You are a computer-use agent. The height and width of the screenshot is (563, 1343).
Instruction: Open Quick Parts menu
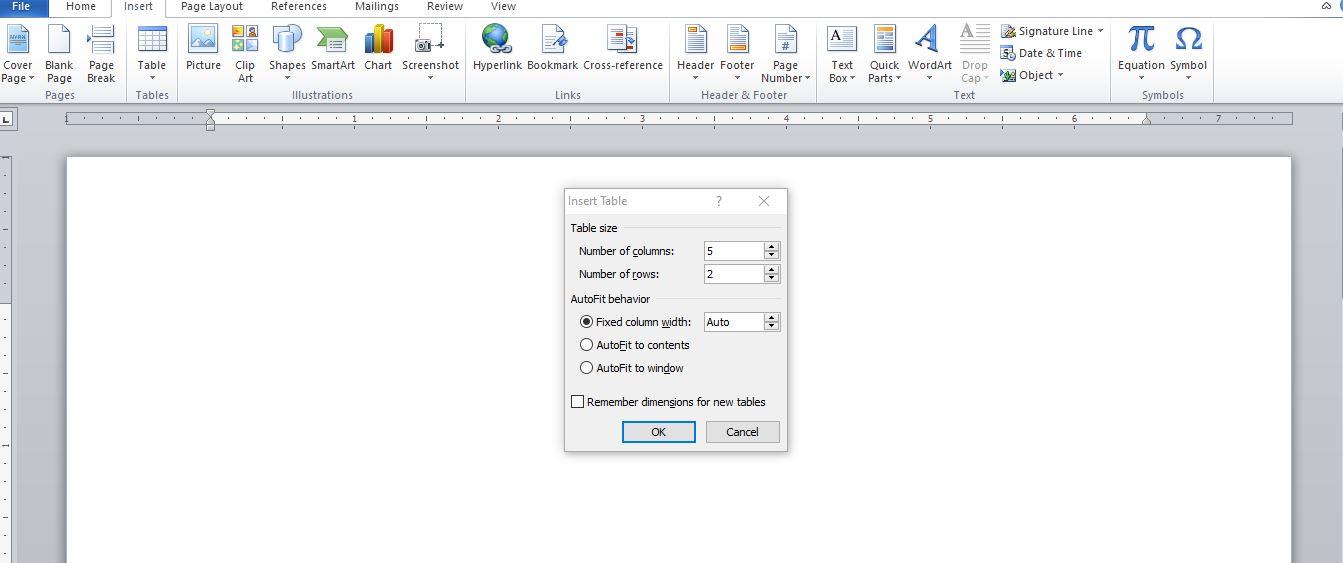tap(884, 54)
